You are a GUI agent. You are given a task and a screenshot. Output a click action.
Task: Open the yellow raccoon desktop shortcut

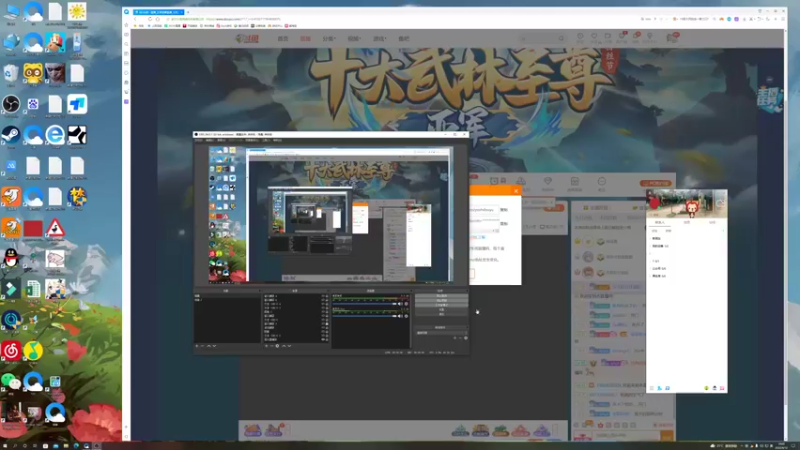pos(33,73)
